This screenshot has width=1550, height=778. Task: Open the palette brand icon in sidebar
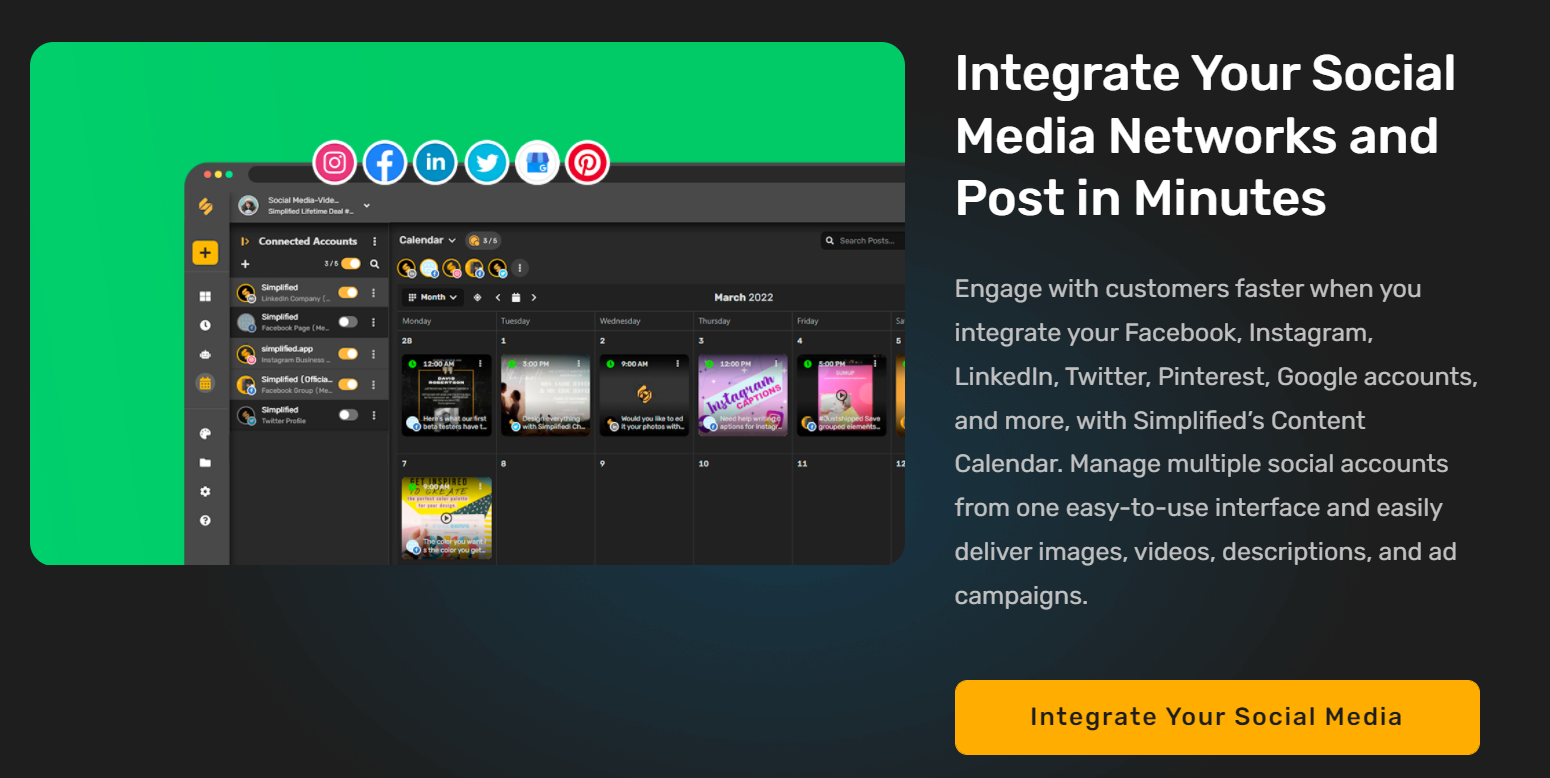[x=205, y=434]
